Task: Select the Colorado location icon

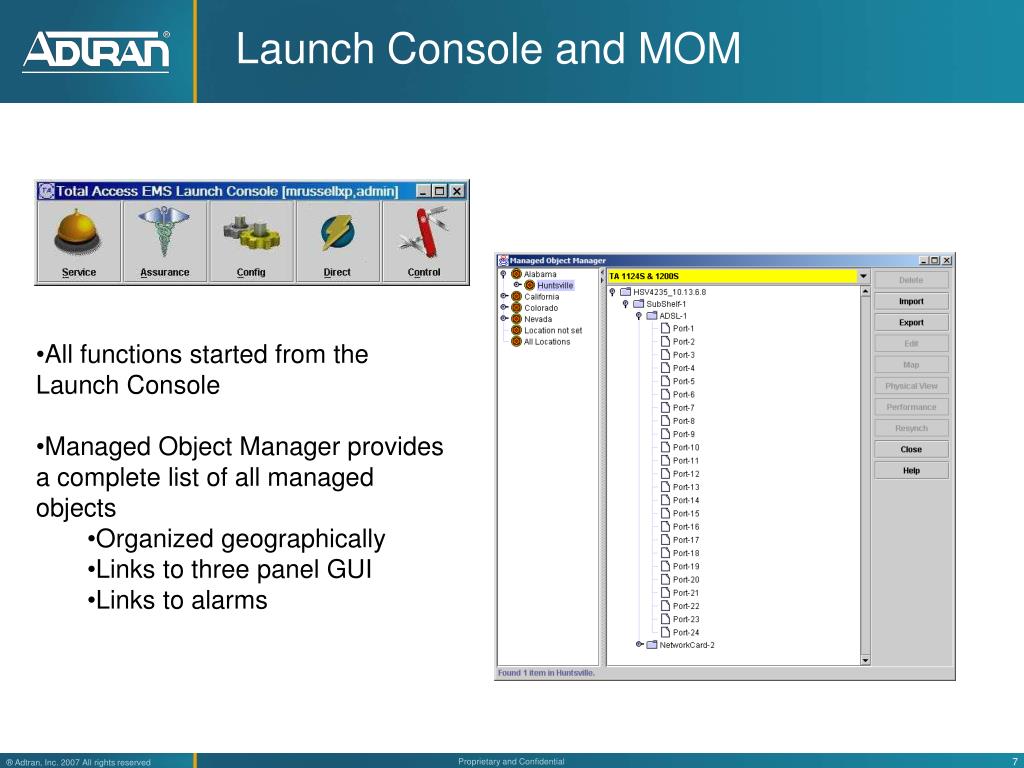Action: [x=517, y=308]
